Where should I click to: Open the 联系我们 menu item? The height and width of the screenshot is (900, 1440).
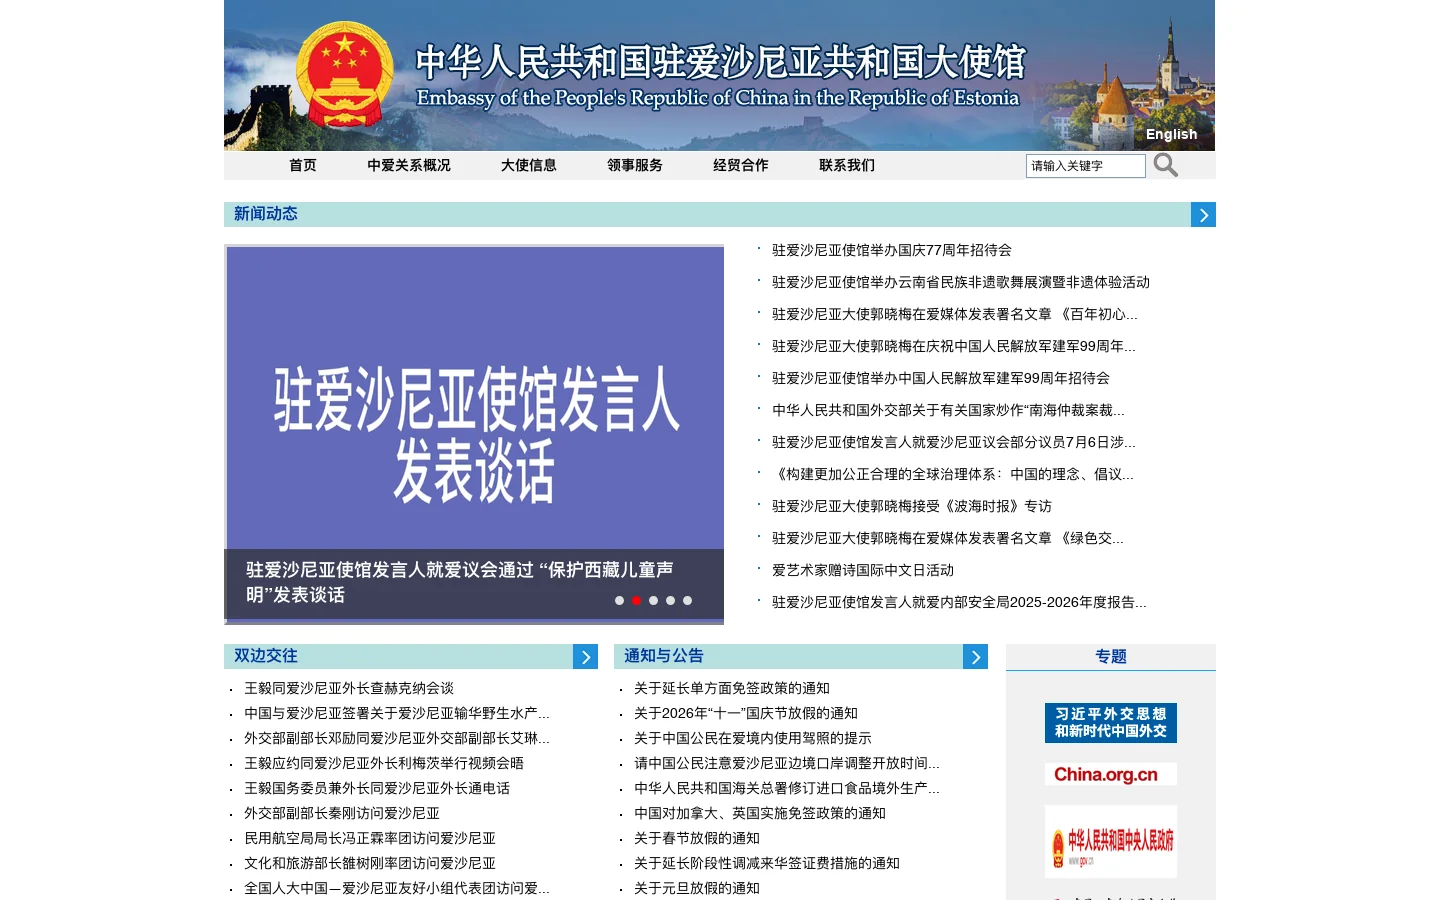point(847,166)
